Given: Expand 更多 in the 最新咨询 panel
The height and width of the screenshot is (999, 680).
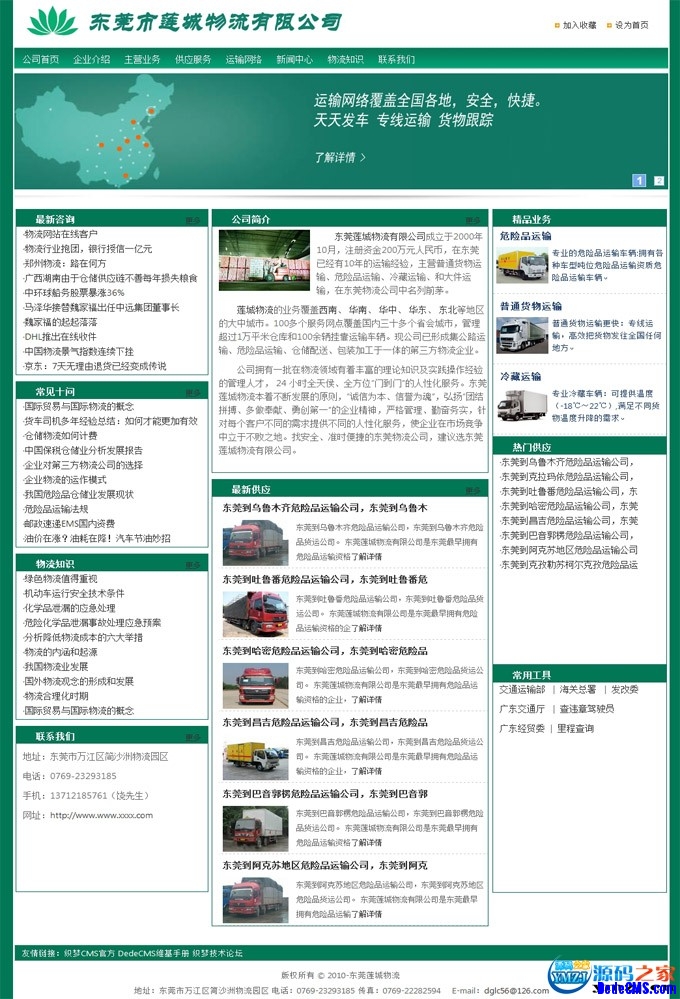Looking at the screenshot, I should pyautogui.click(x=193, y=220).
